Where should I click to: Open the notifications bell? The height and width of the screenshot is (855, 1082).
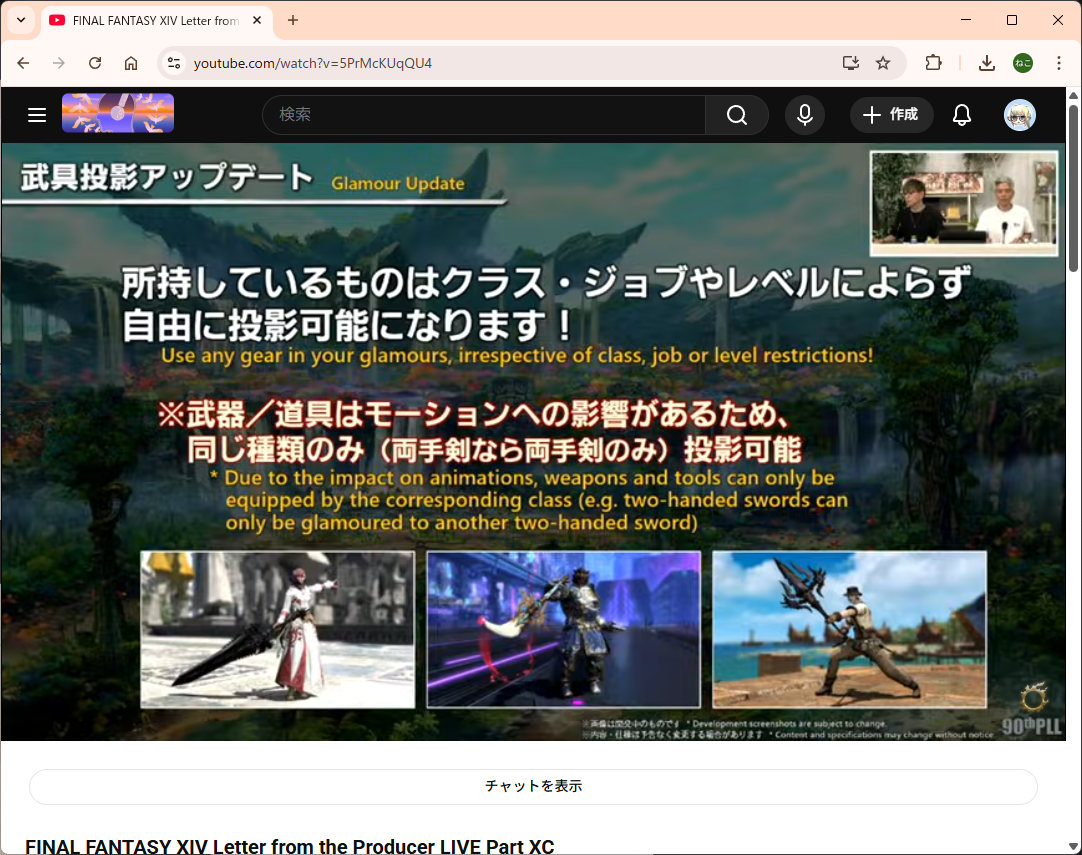(x=962, y=115)
